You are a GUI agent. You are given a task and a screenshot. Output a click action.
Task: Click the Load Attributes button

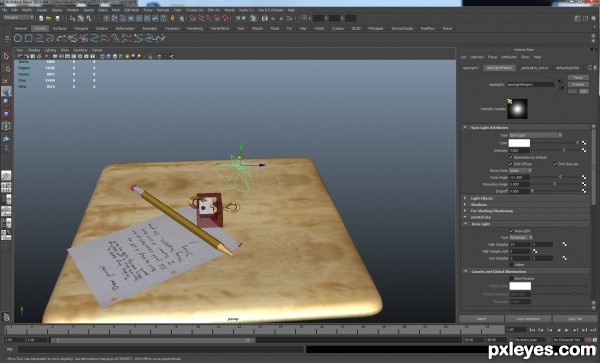point(528,319)
